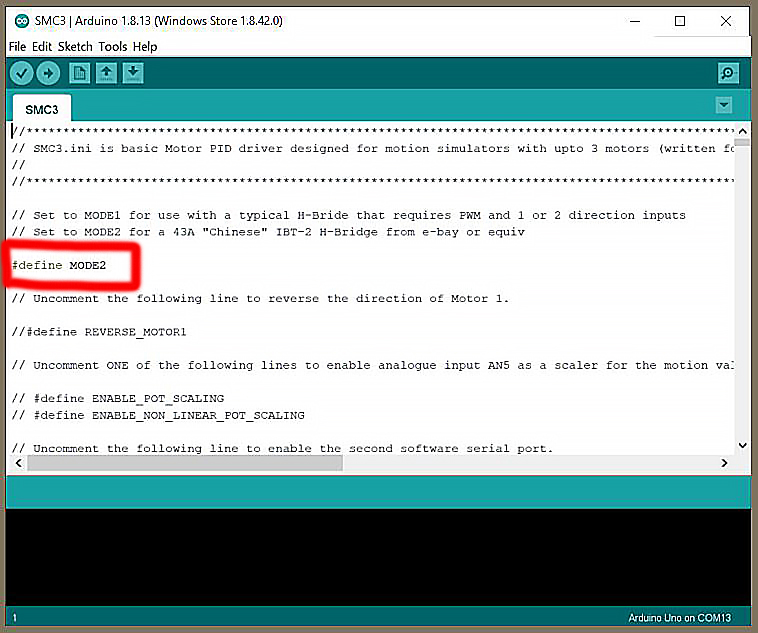Open the Sketch menu
This screenshot has width=758, height=633.
75,46
